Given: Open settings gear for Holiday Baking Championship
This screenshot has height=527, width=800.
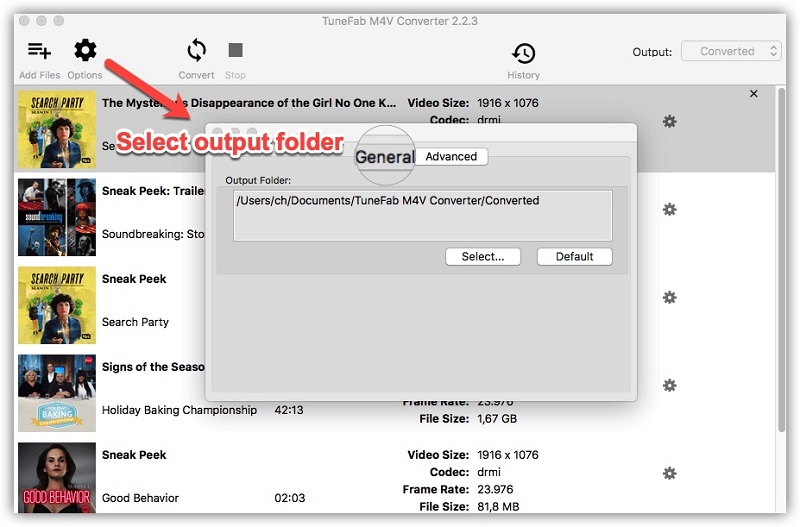Looking at the screenshot, I should pos(670,385).
